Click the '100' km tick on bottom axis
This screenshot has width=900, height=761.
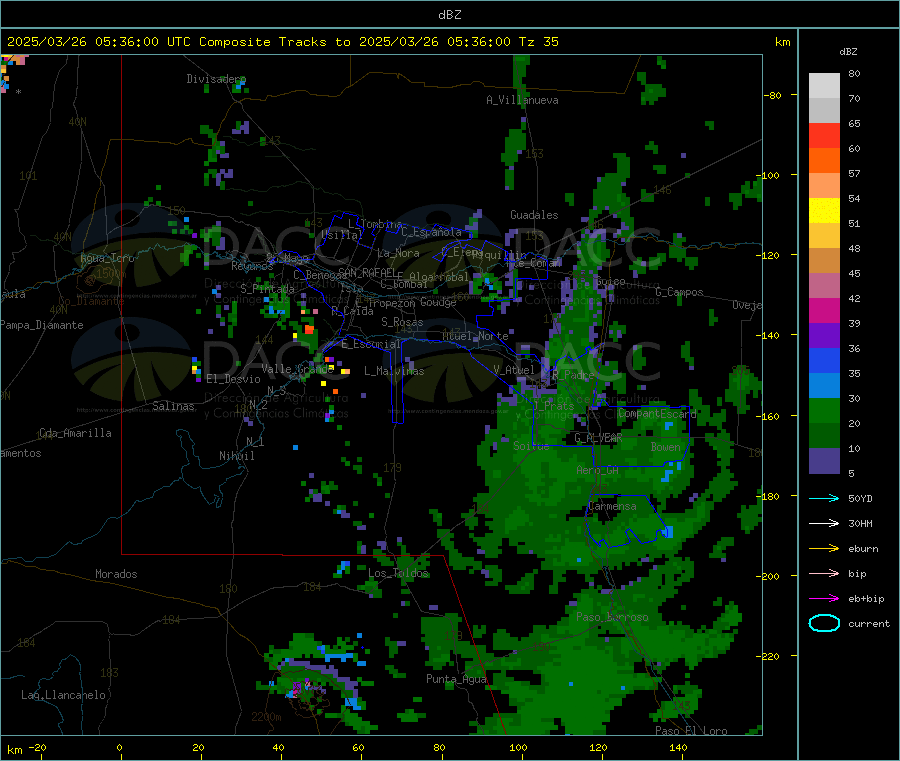tap(518, 747)
